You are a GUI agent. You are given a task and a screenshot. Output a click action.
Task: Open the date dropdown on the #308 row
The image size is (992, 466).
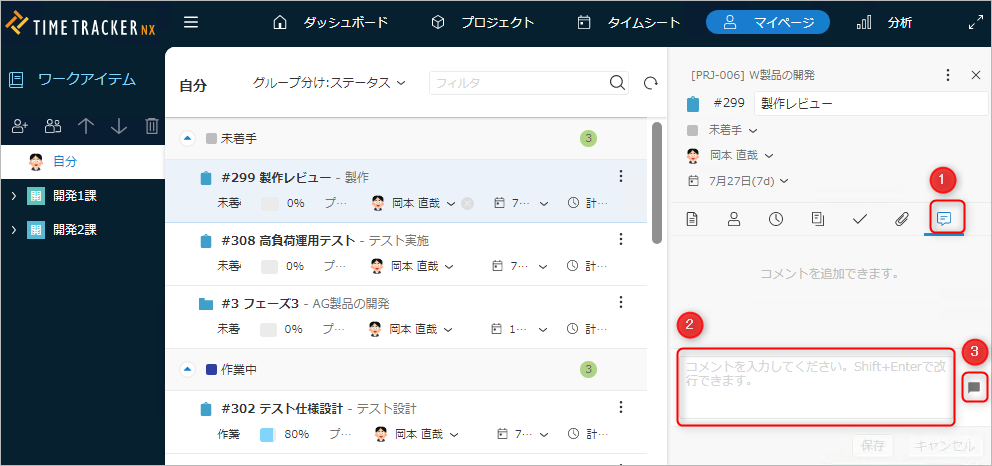(543, 266)
